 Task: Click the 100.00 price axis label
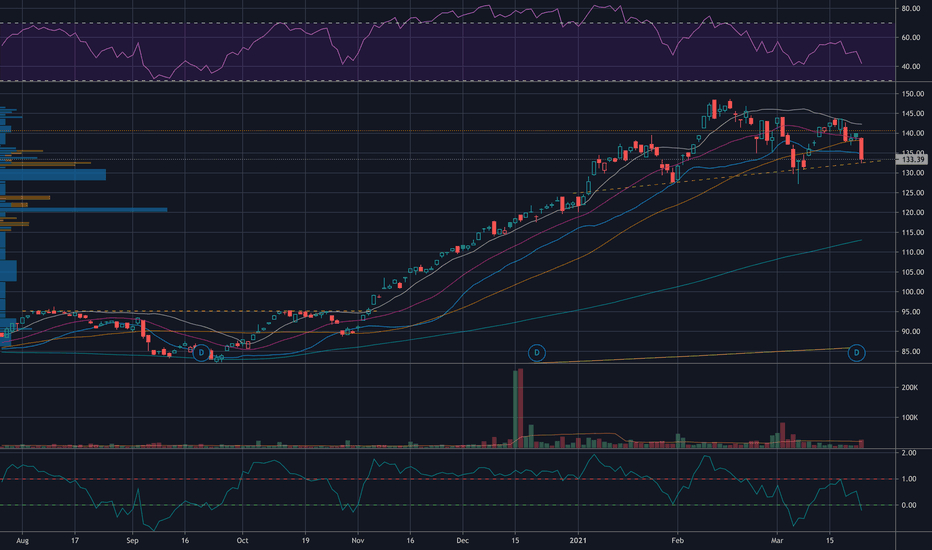pos(912,292)
